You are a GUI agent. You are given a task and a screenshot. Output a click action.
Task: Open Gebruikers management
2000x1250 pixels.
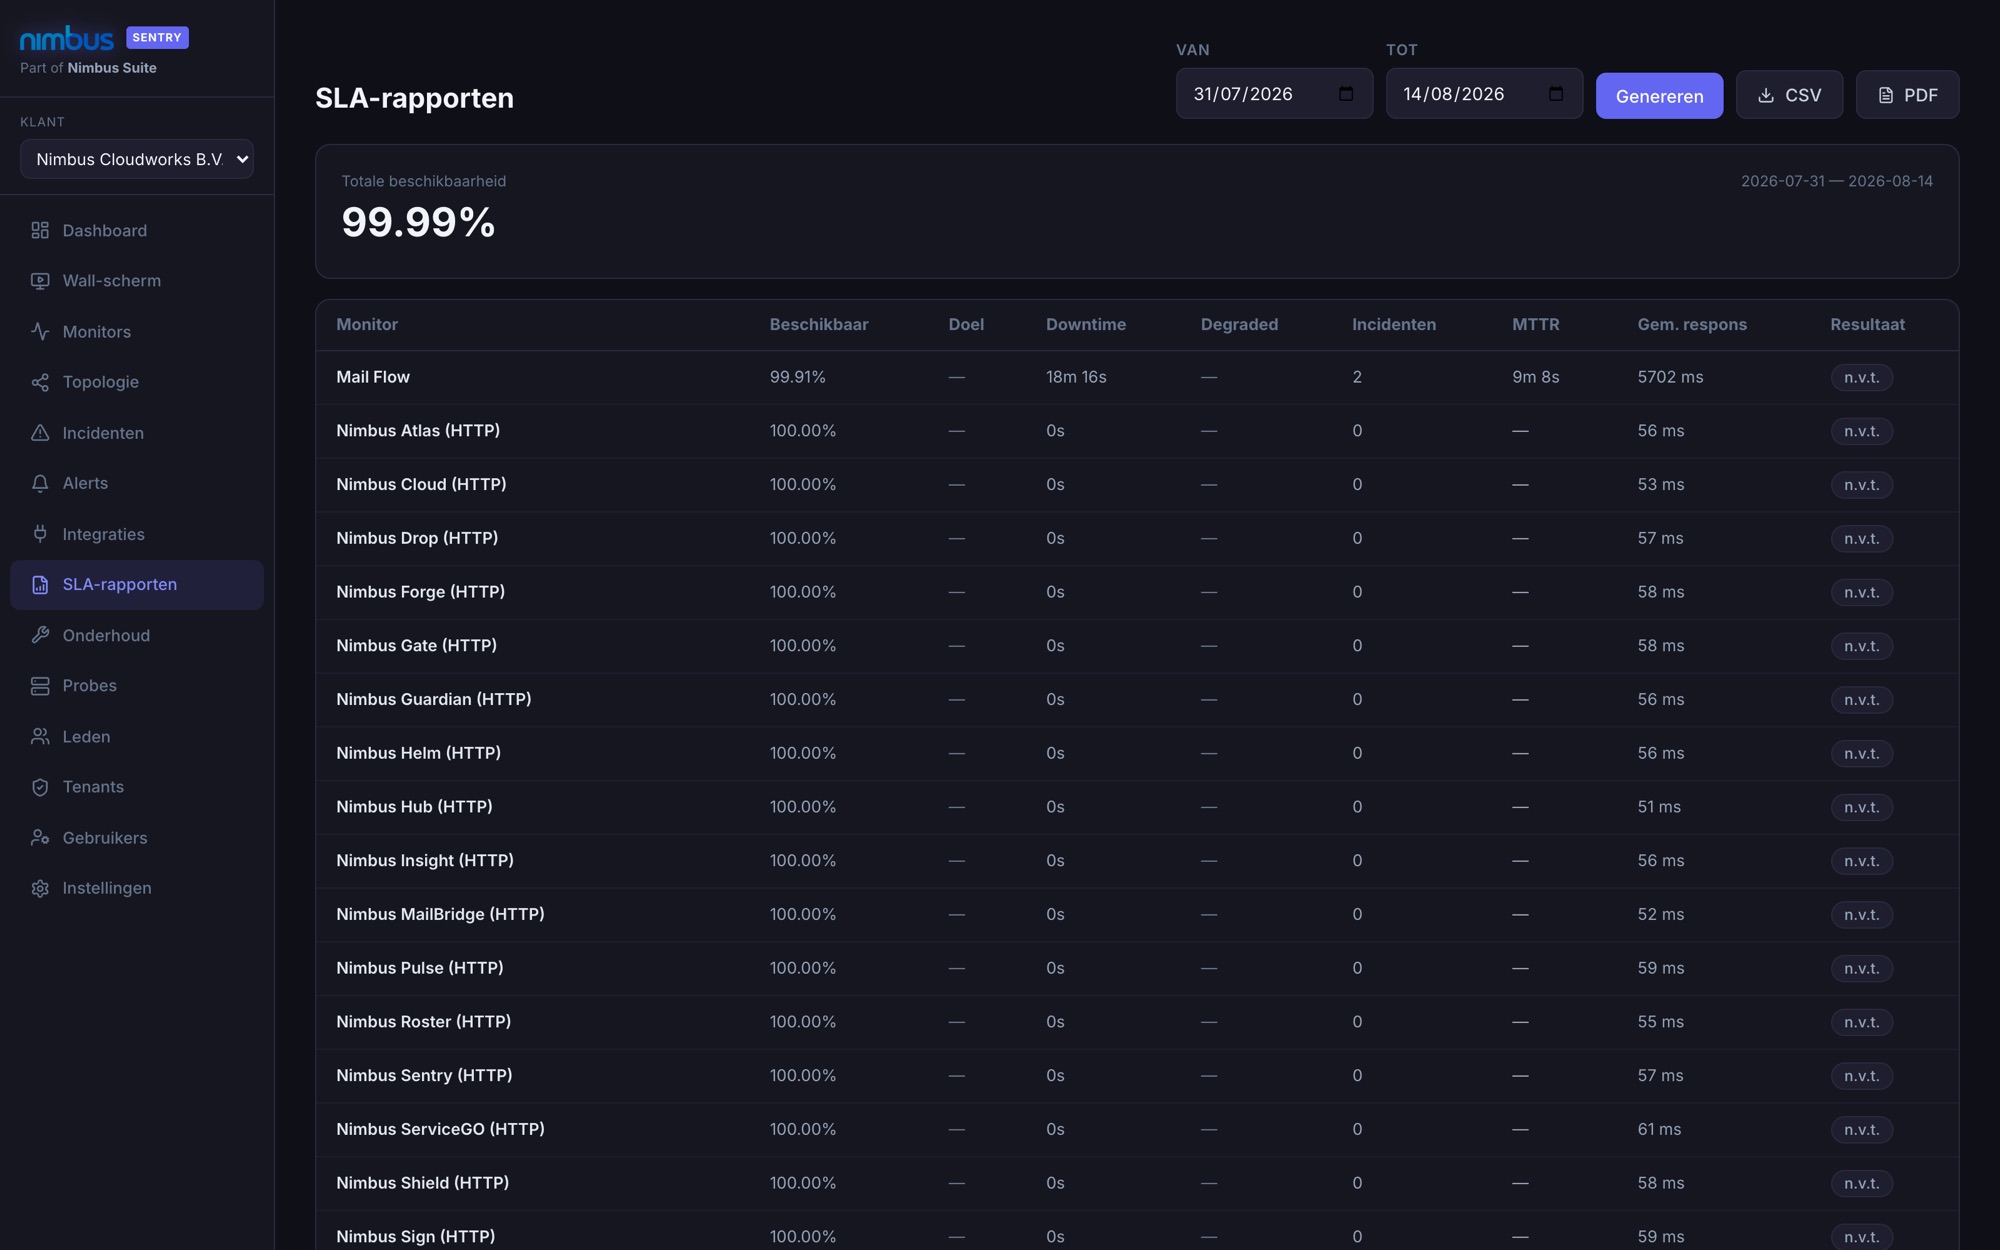(137, 838)
